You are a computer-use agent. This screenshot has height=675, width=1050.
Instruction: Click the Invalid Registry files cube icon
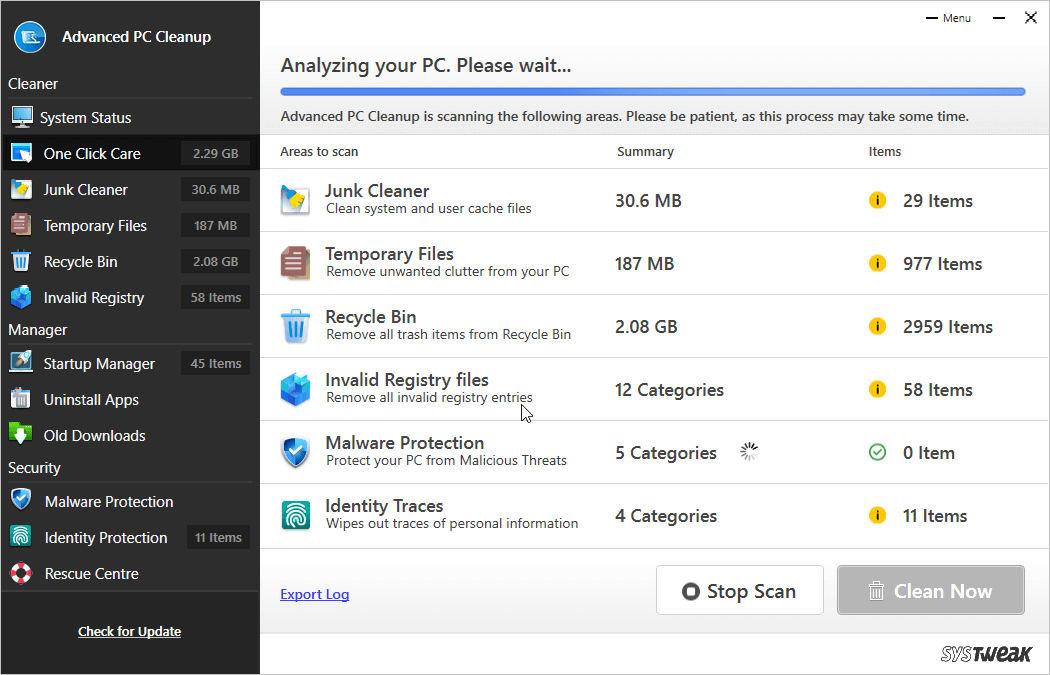tap(295, 389)
